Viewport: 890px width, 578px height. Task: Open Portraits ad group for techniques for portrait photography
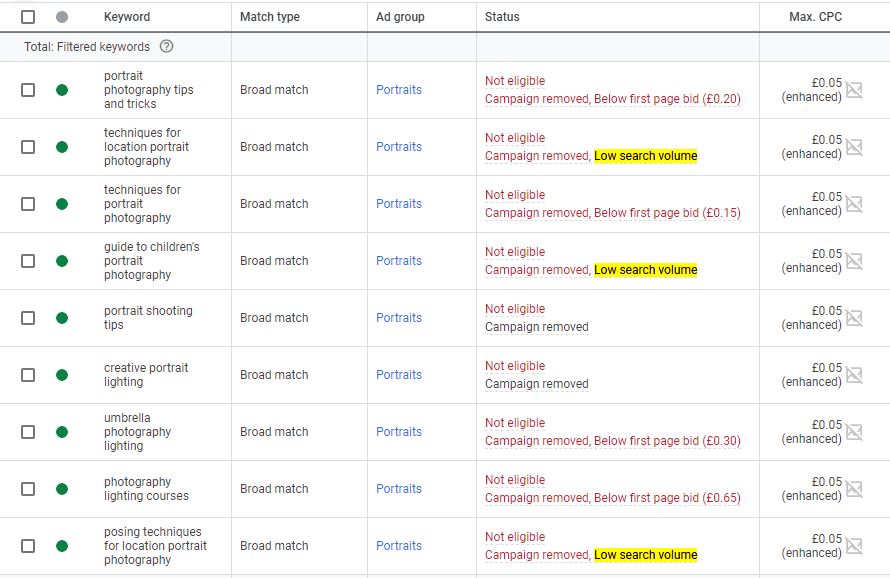tap(399, 204)
